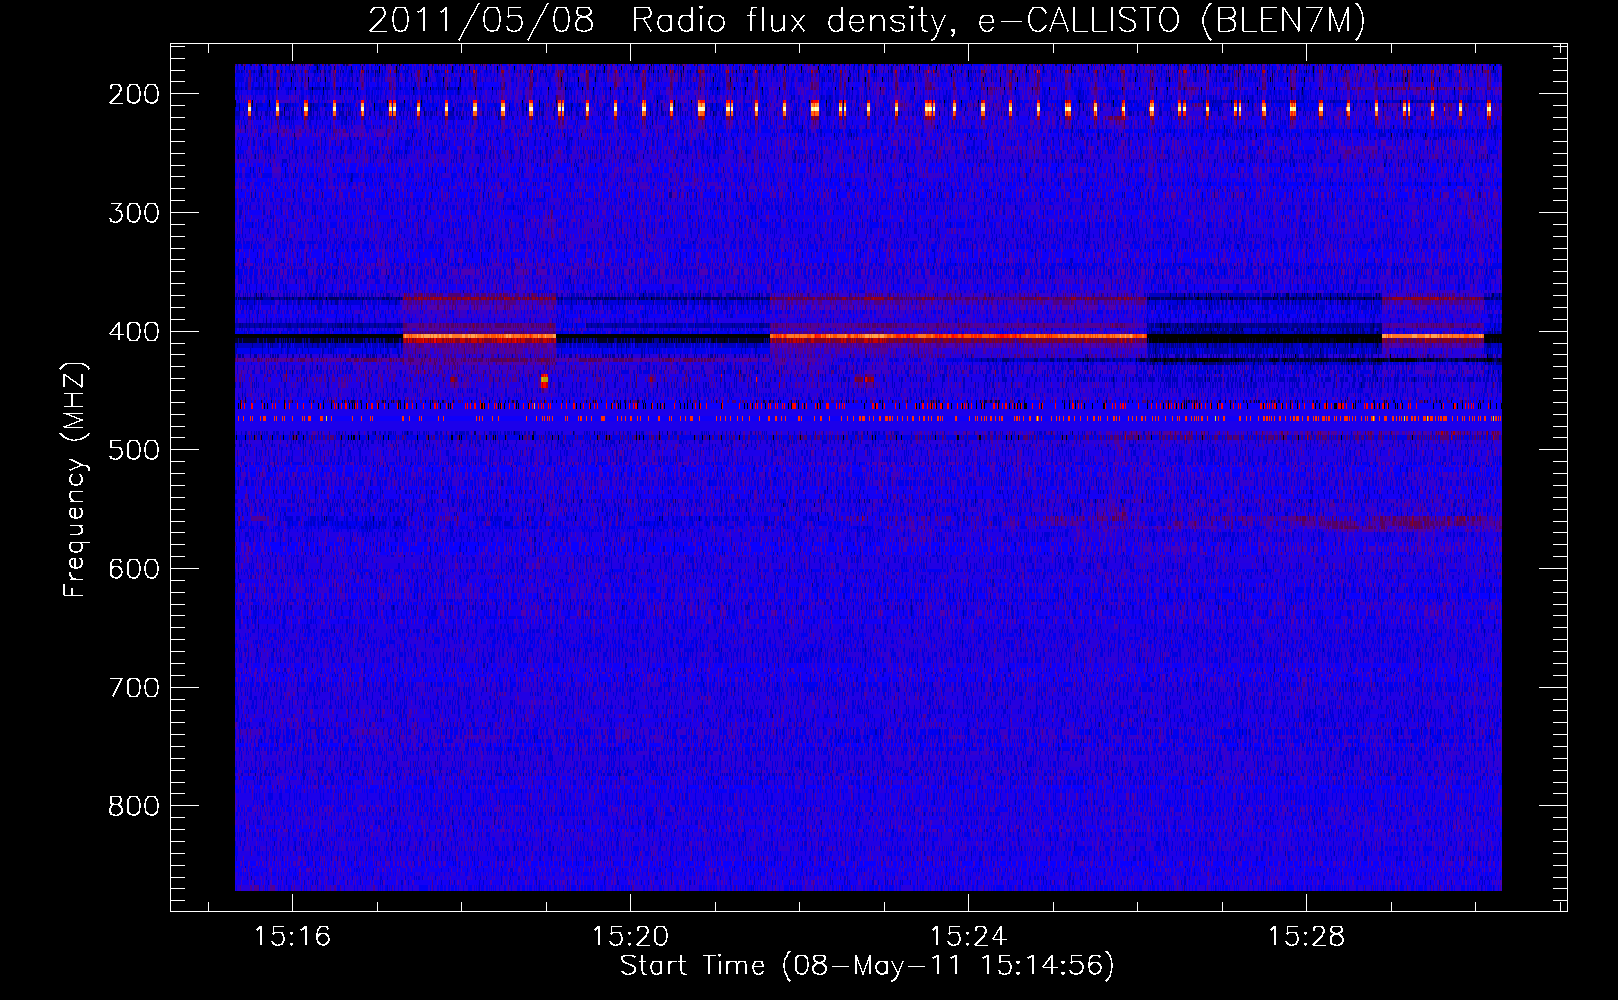The image size is (1618, 1000).
Task: Click the 700 frequency tick label
Action: pyautogui.click(x=133, y=688)
